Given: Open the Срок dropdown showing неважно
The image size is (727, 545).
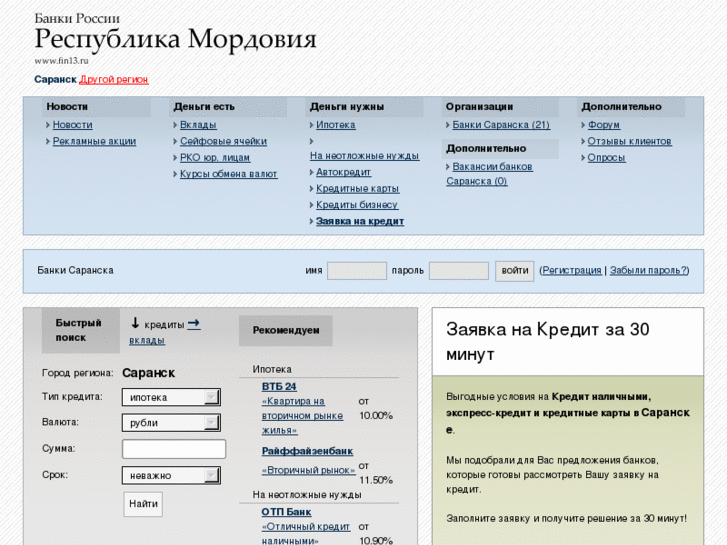Looking at the screenshot, I should pos(211,476).
